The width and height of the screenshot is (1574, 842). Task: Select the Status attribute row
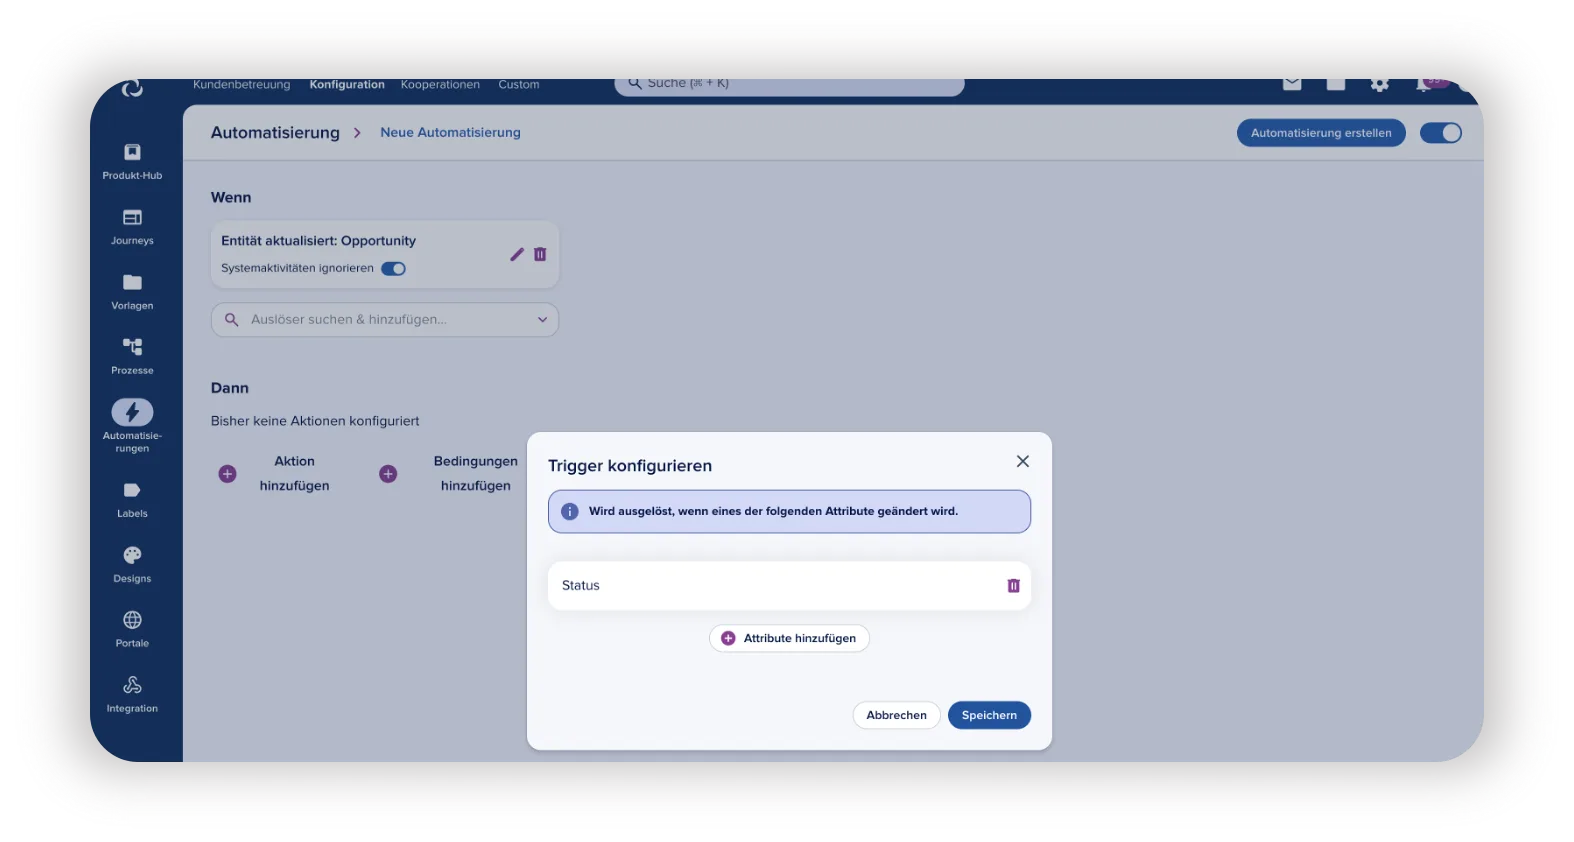coord(789,586)
